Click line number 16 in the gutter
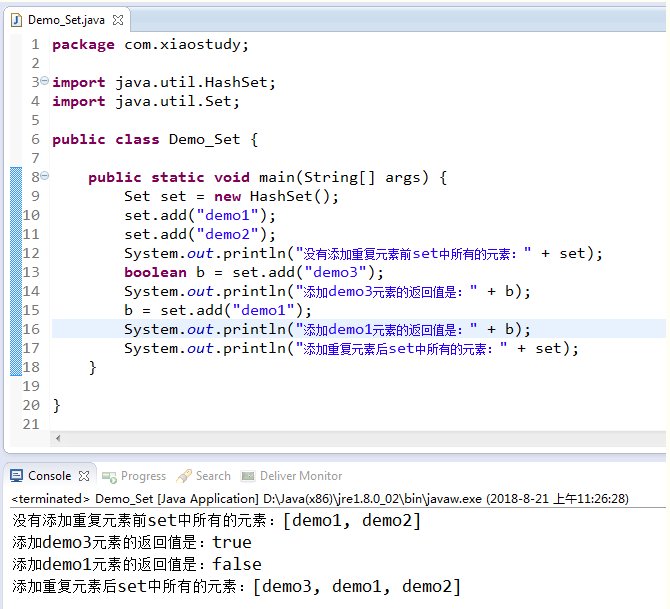The height and width of the screenshot is (609, 670). (31, 329)
